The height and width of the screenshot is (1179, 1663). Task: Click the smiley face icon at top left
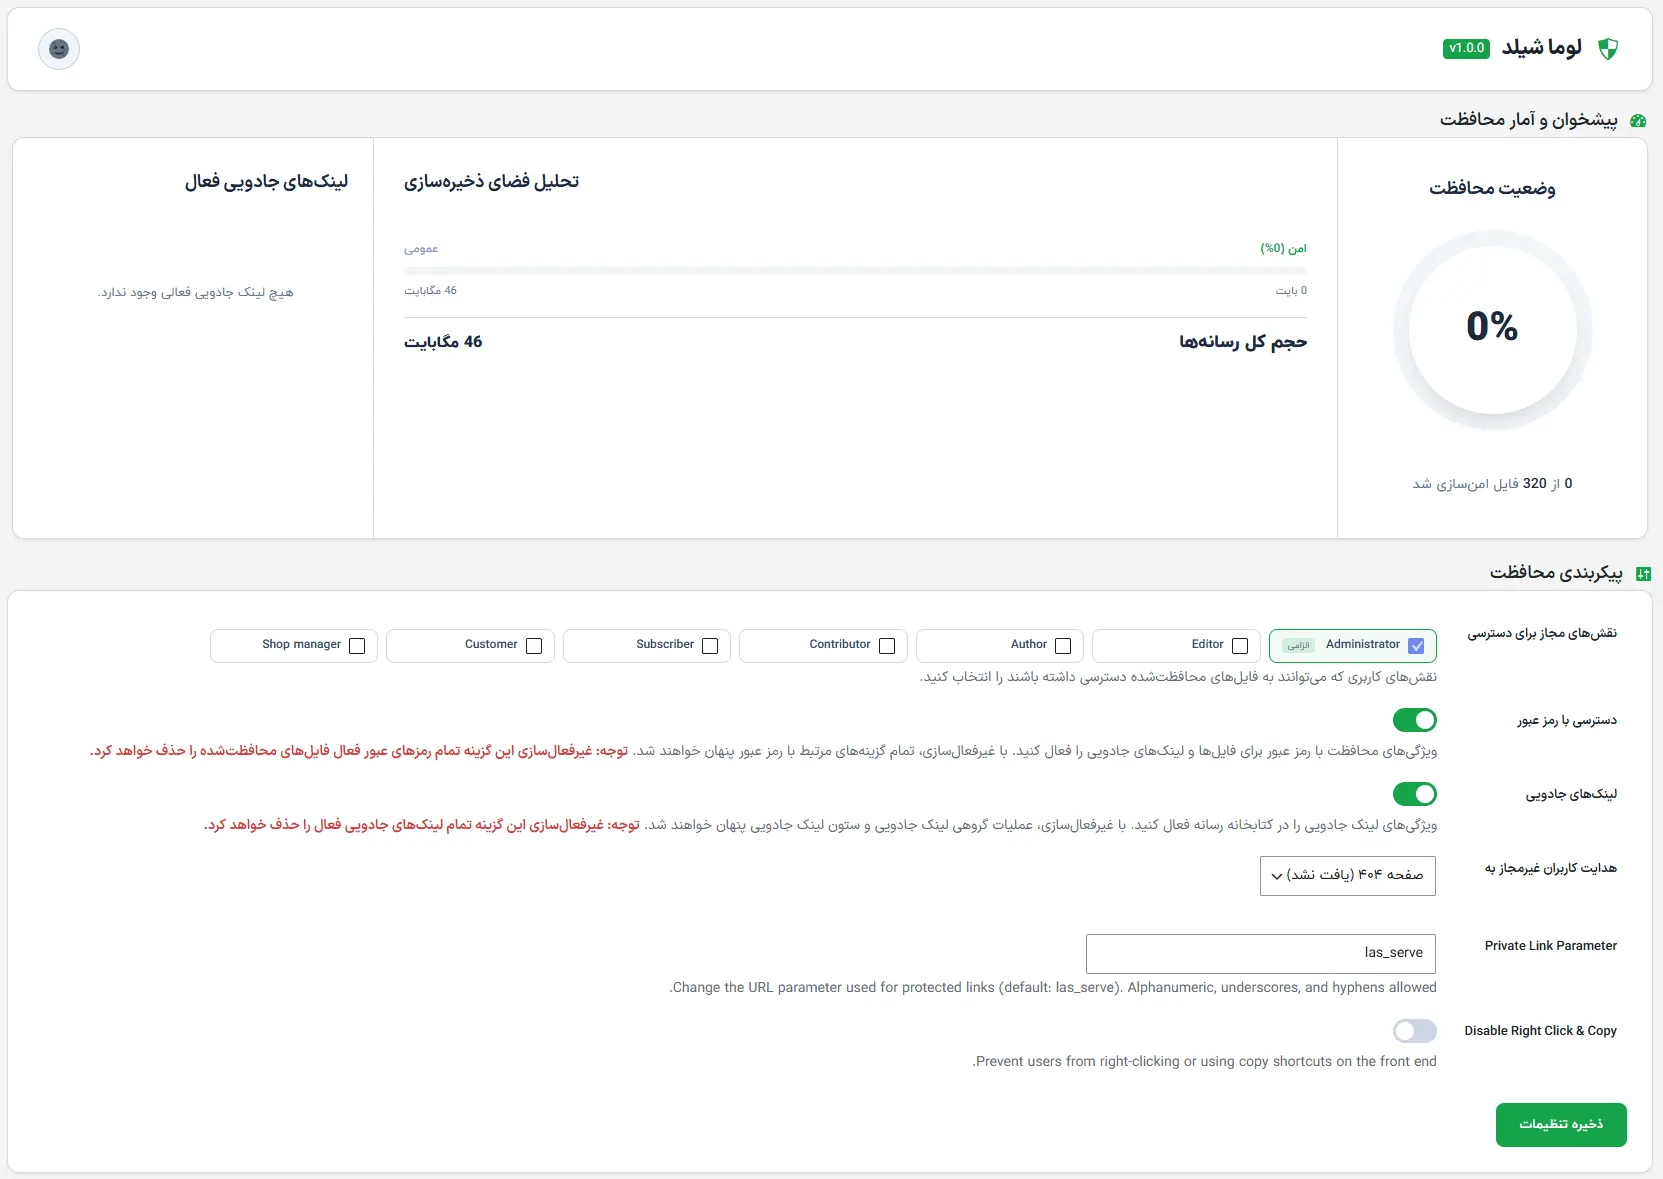click(59, 49)
